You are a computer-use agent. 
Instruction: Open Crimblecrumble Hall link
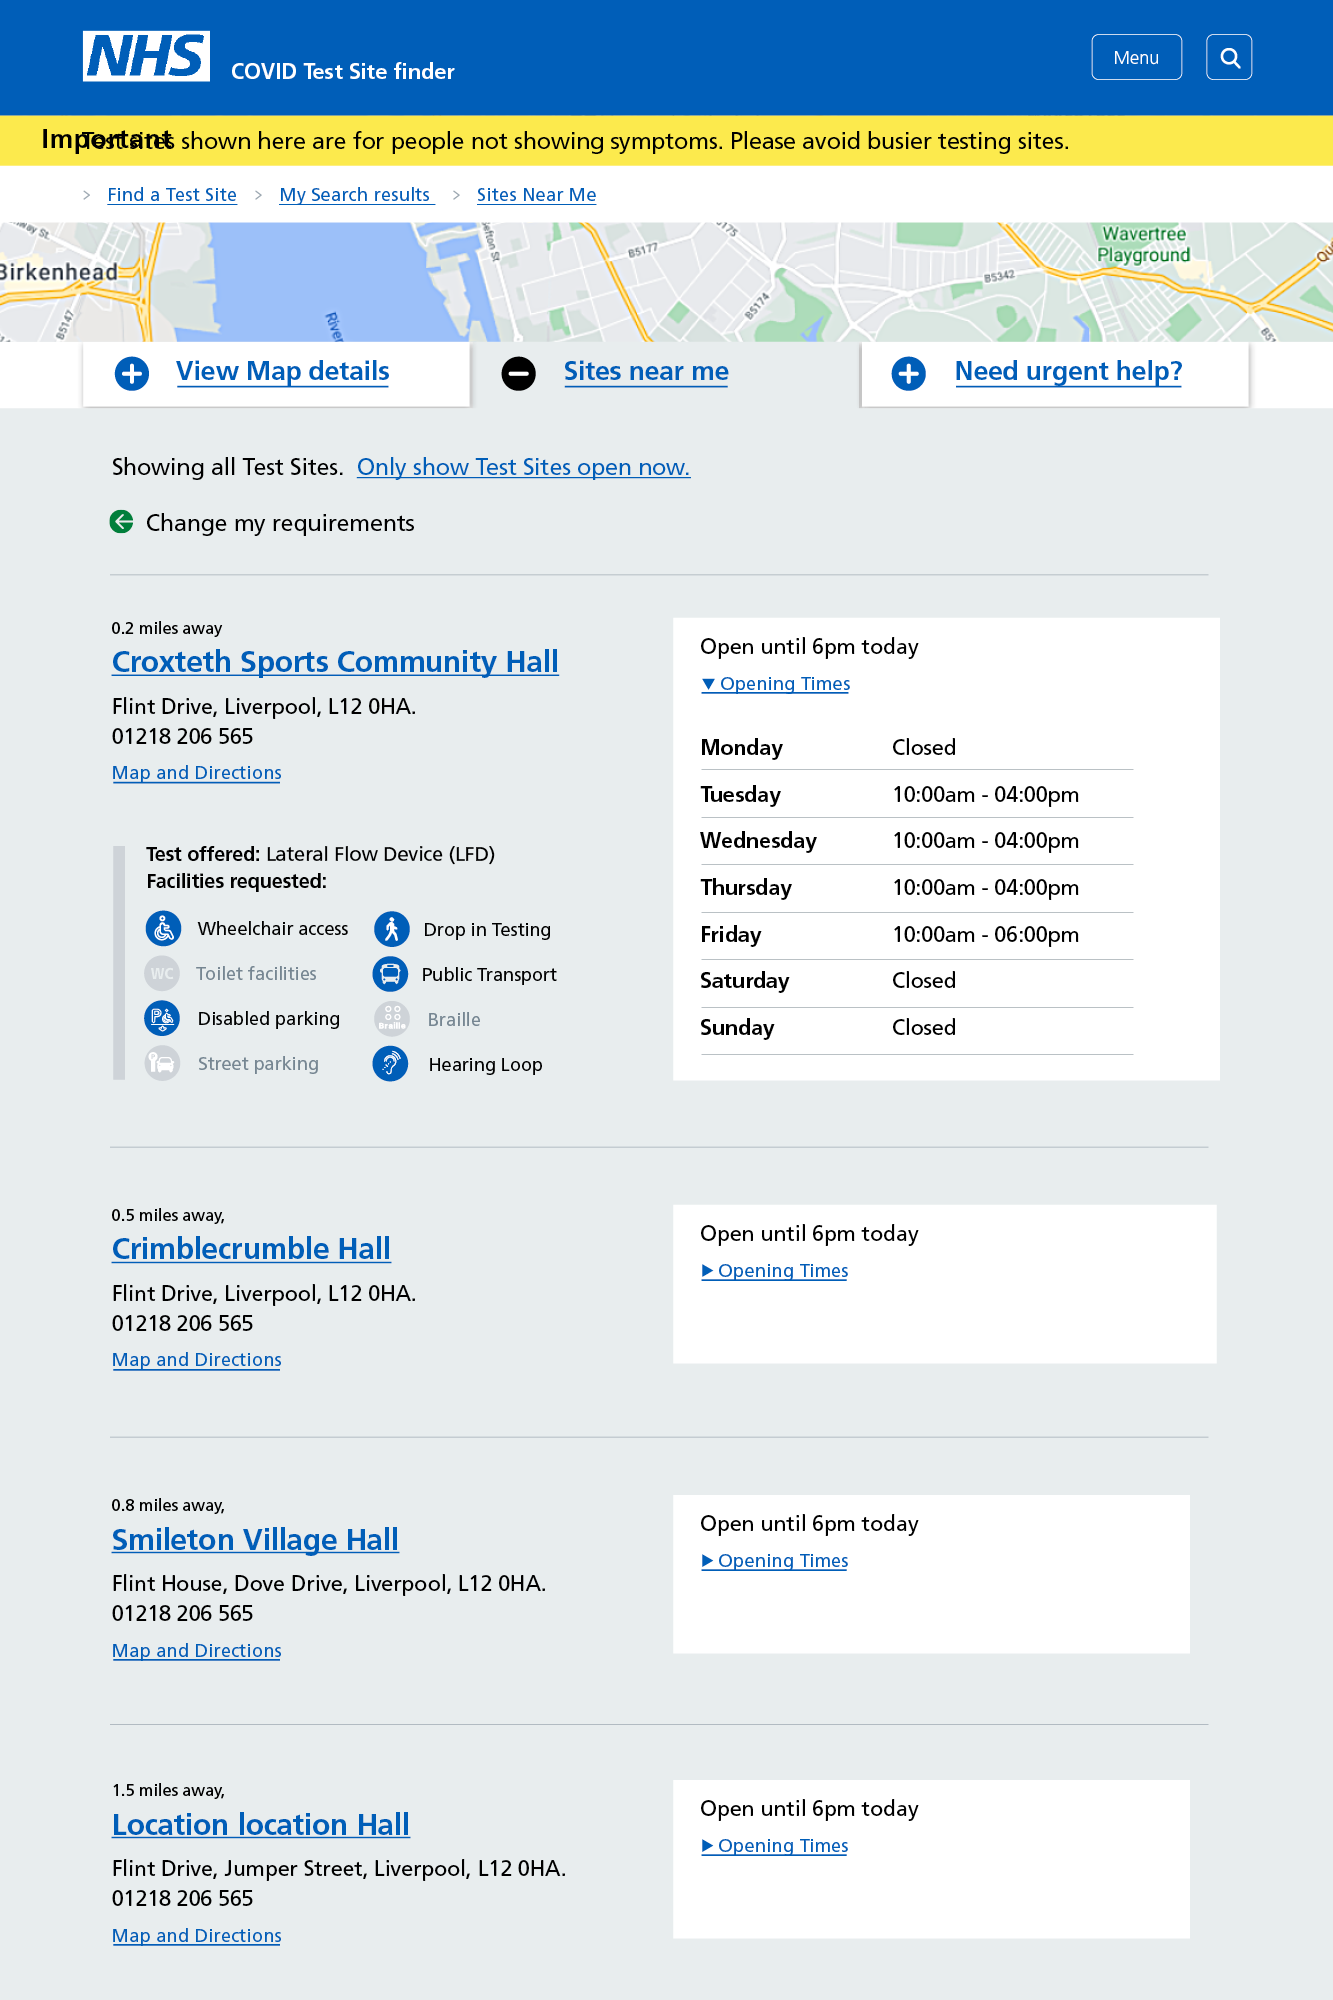coord(251,1249)
